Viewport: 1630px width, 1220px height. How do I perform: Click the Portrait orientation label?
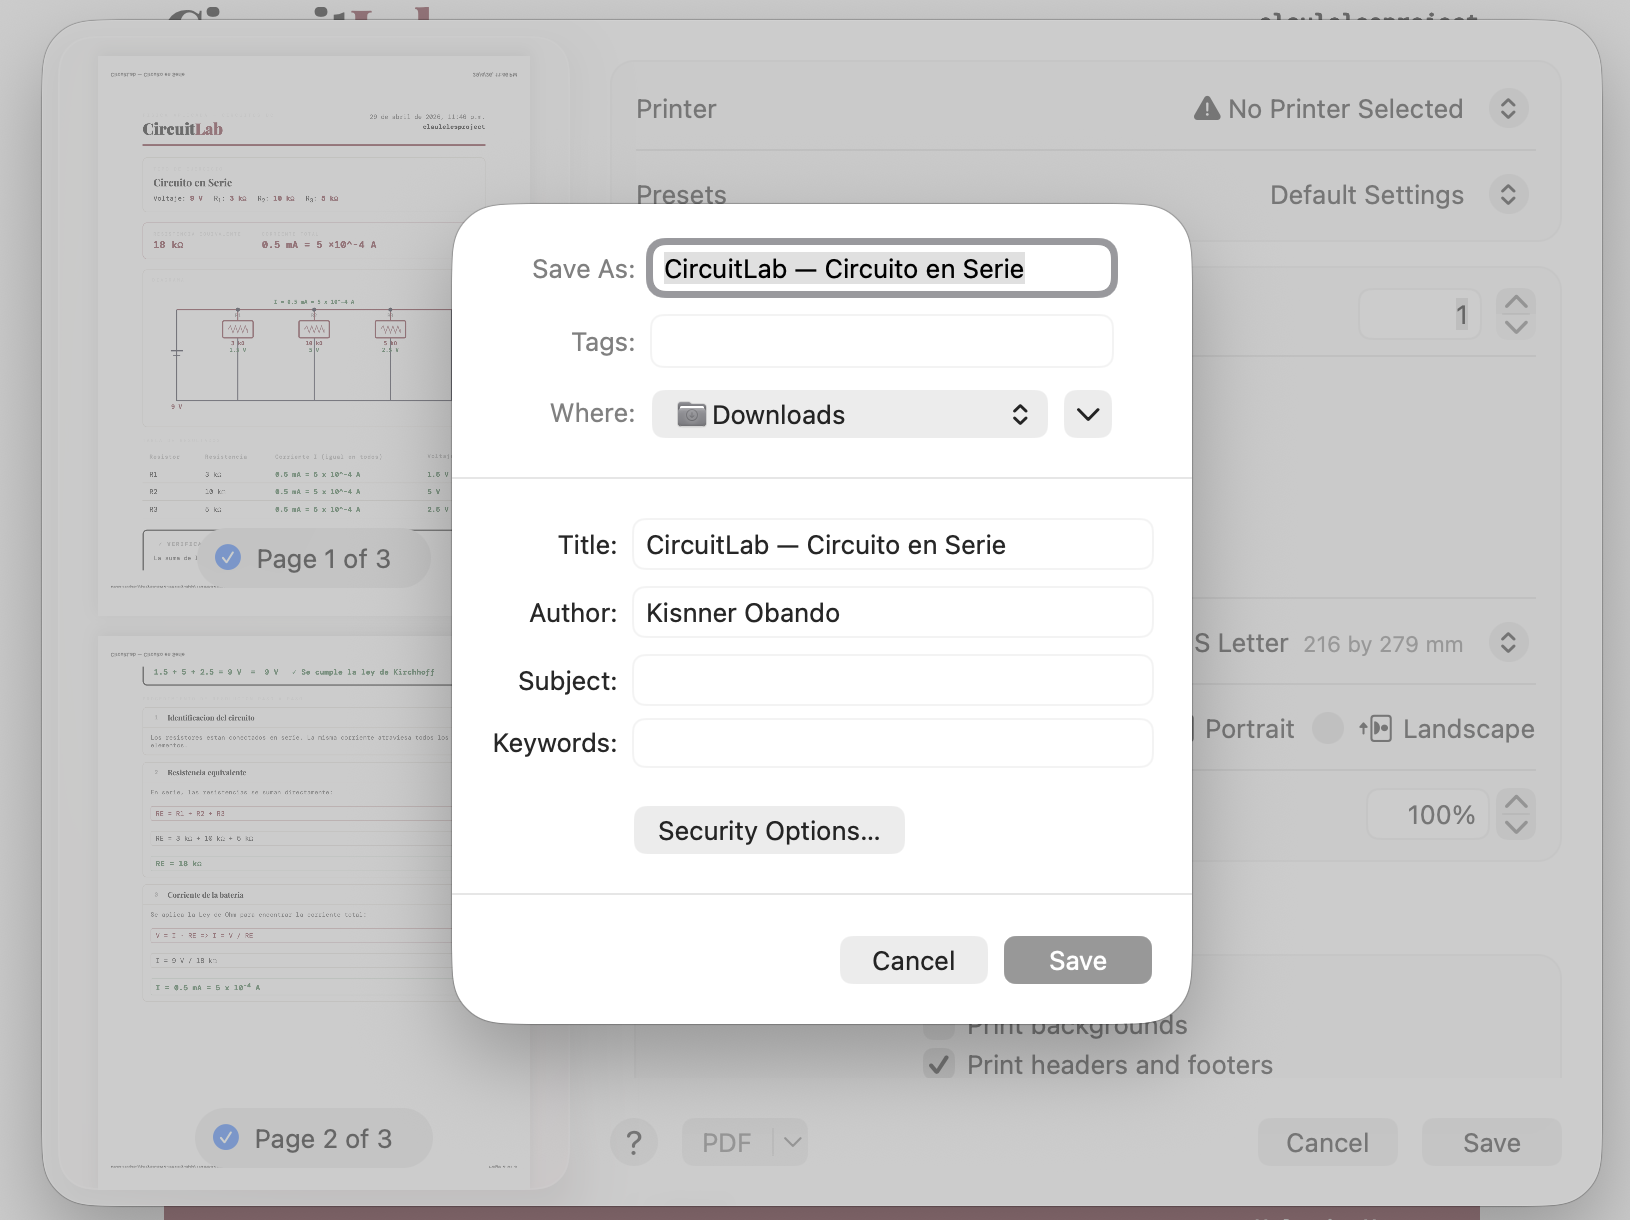1249,728
